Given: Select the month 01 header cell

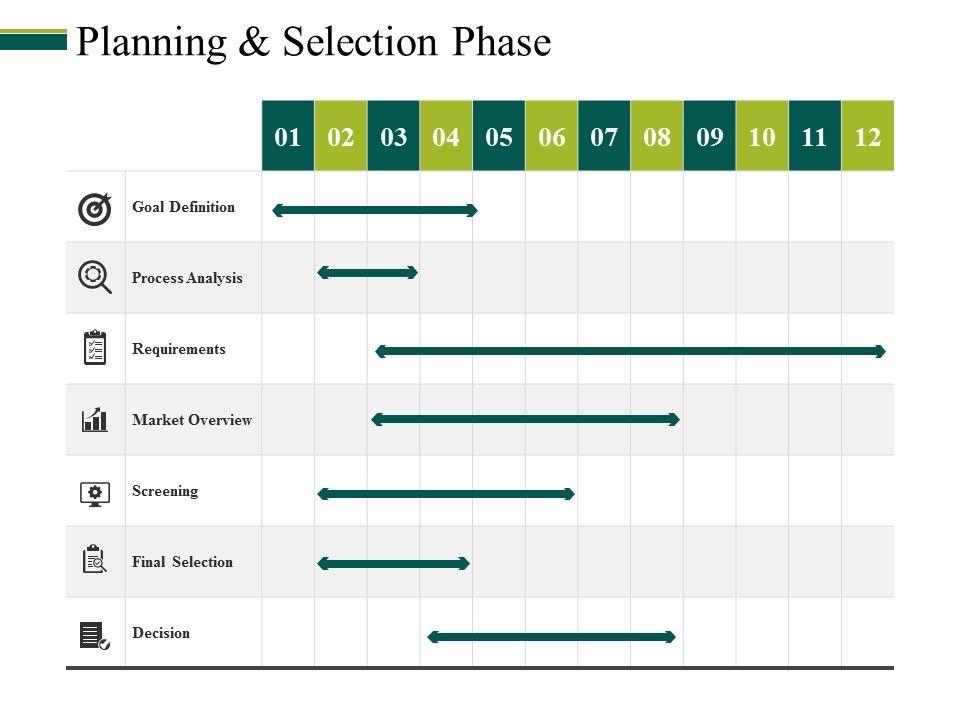Looking at the screenshot, I should click(x=288, y=136).
